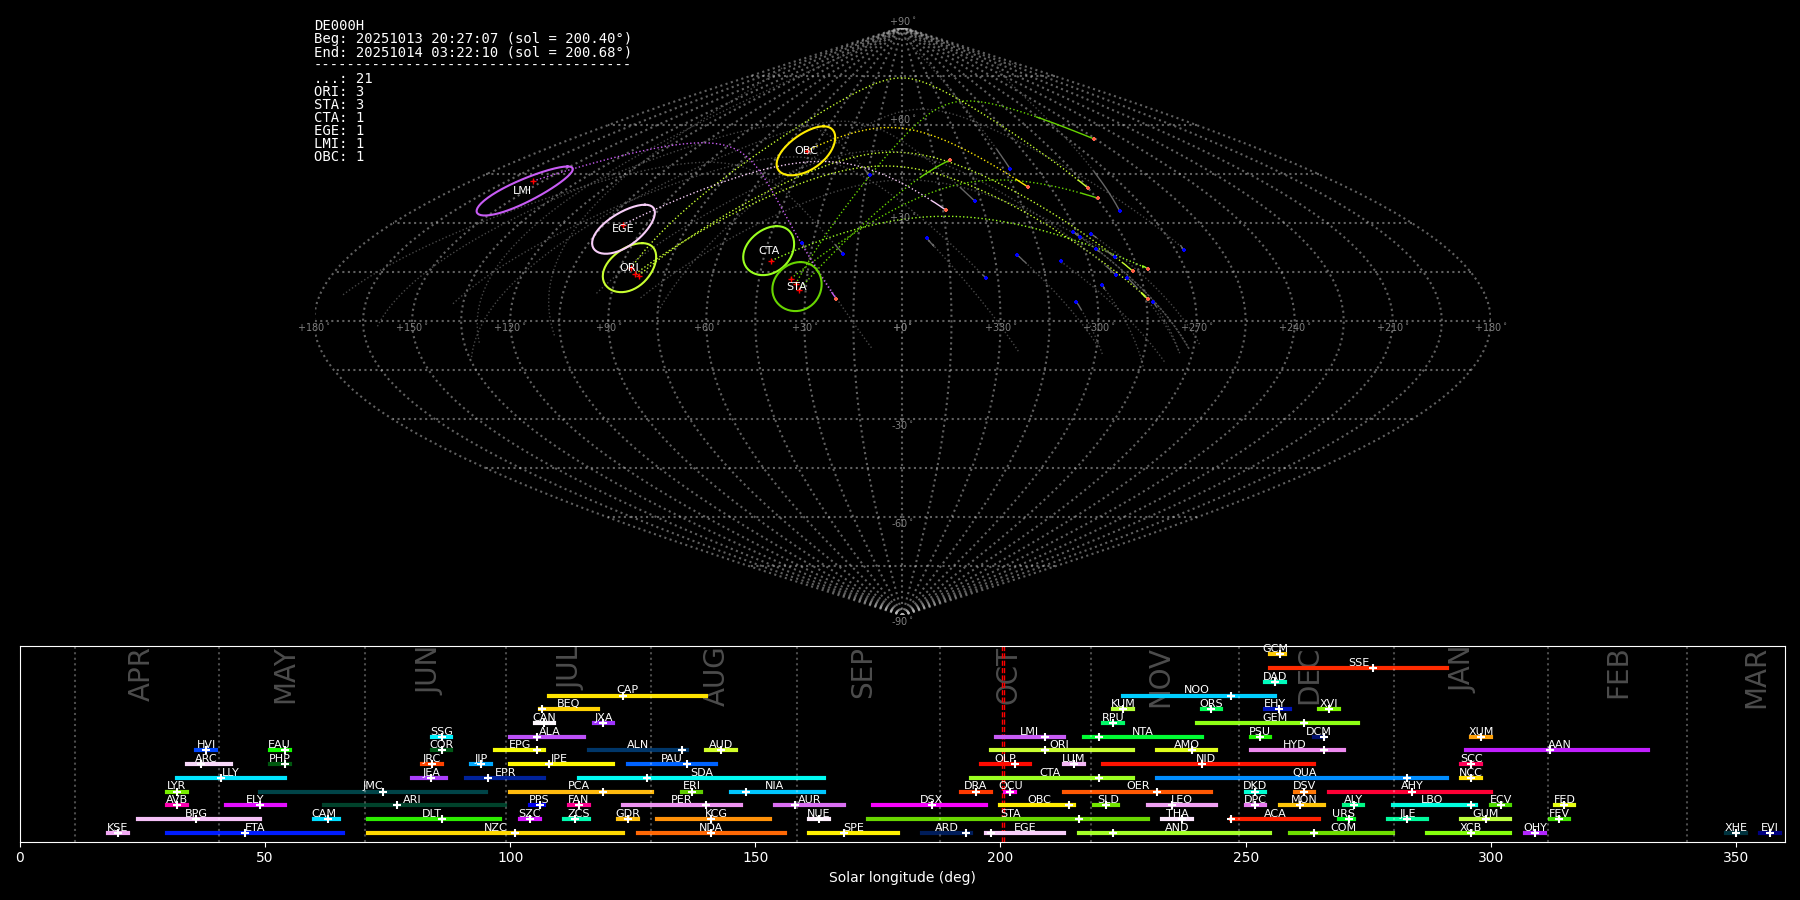This screenshot has height=900, width=1800.
Task: Select the 'Beg: 20251013 20:27:07' line
Action: point(473,39)
